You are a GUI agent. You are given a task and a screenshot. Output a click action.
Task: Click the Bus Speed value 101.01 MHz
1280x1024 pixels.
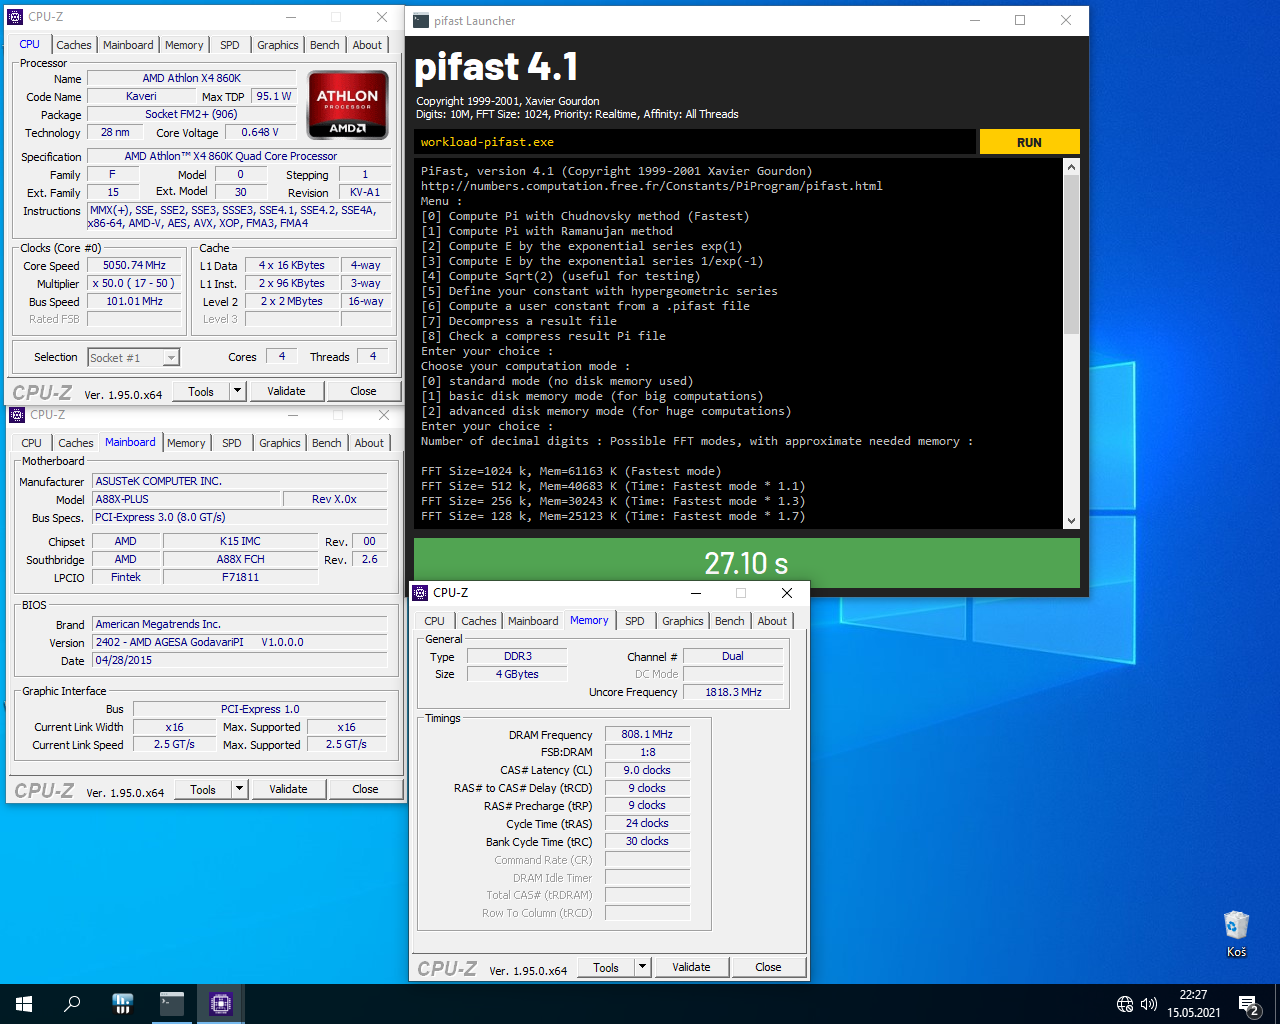(135, 301)
